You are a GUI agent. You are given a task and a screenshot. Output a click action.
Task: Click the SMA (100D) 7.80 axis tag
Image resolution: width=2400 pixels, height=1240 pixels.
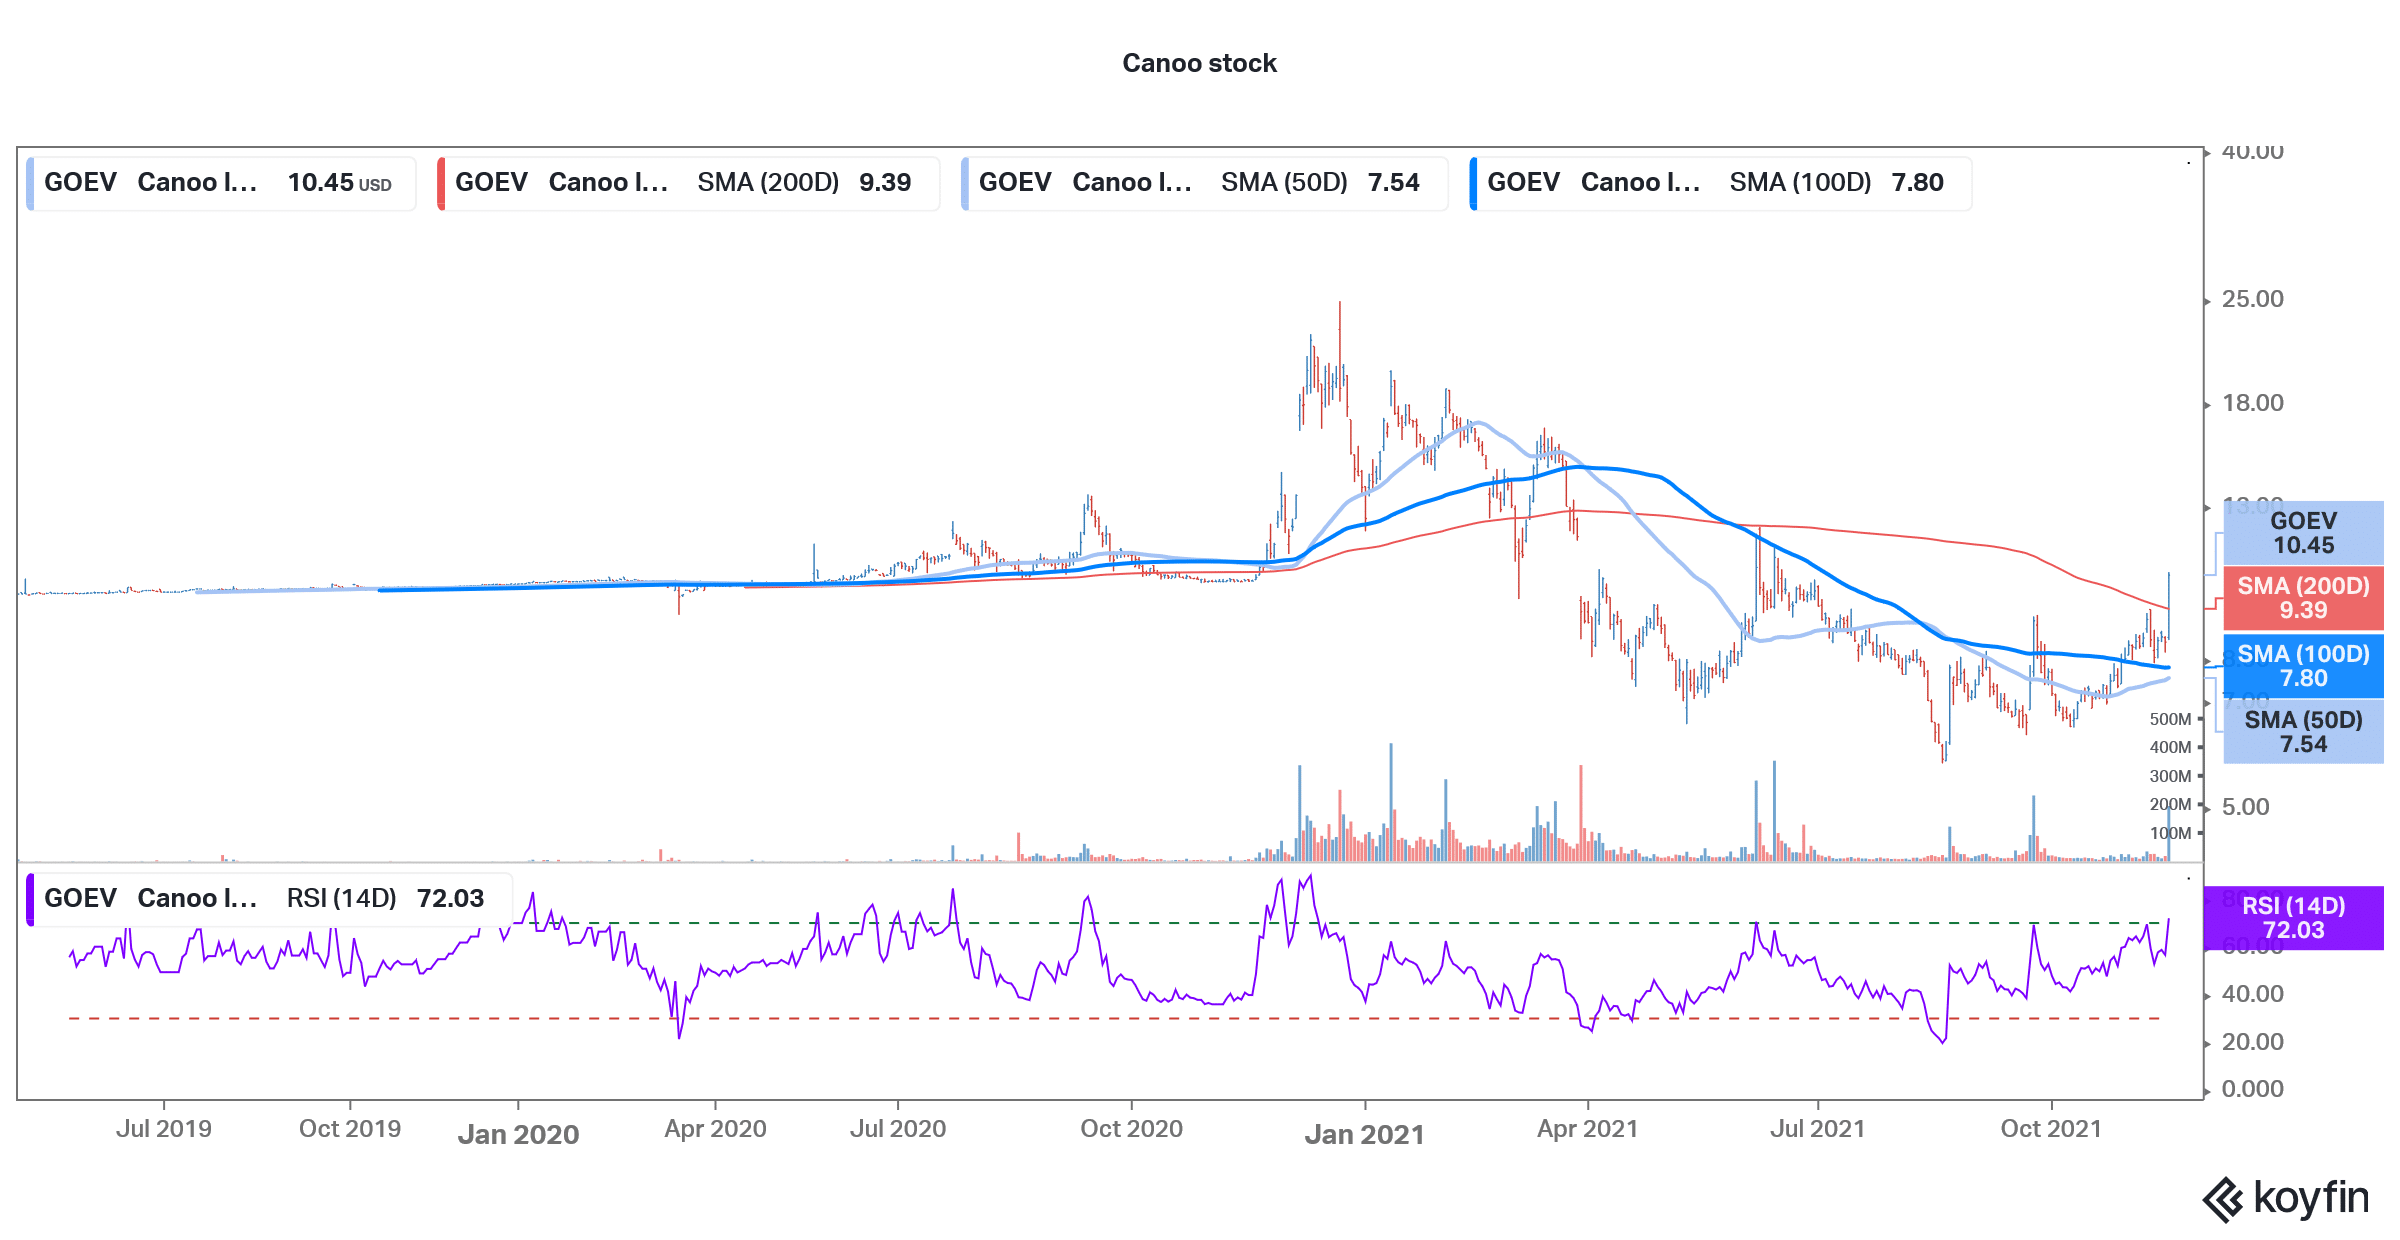(x=2303, y=666)
